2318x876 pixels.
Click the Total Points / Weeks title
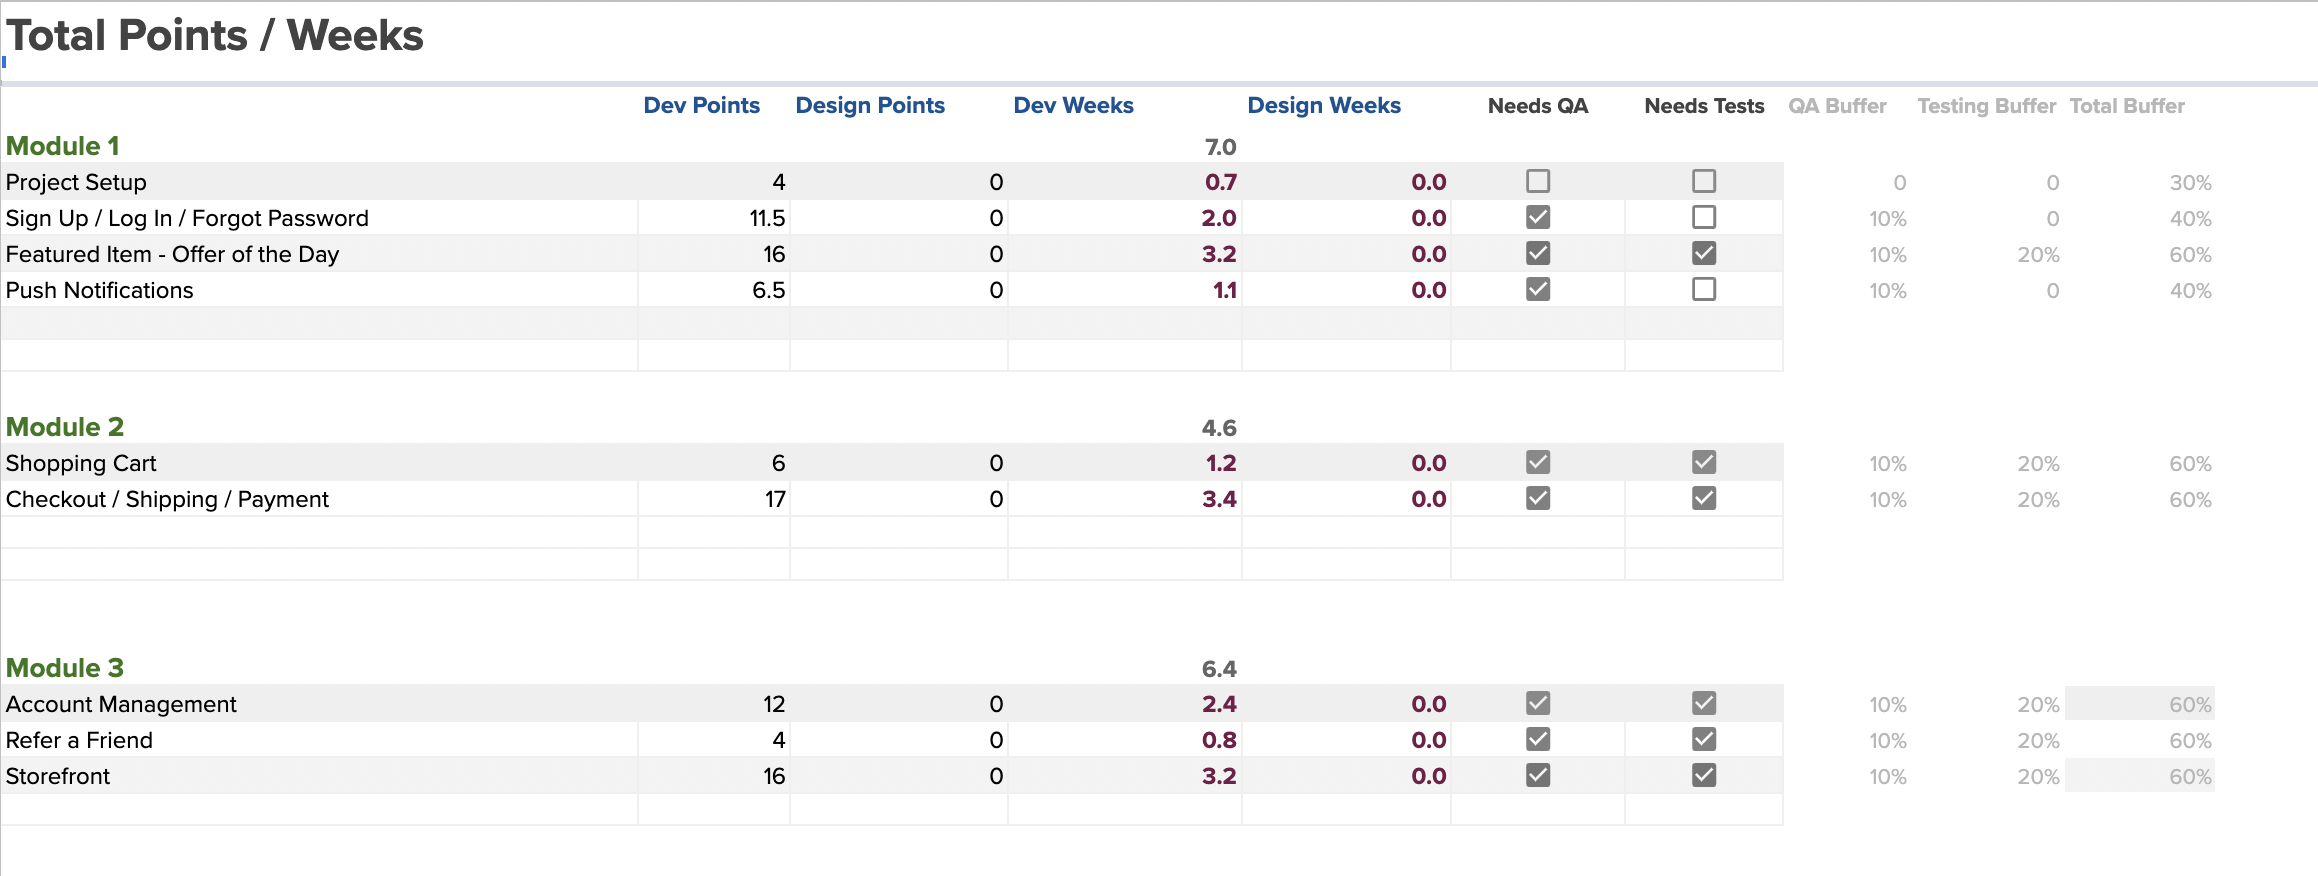click(215, 36)
